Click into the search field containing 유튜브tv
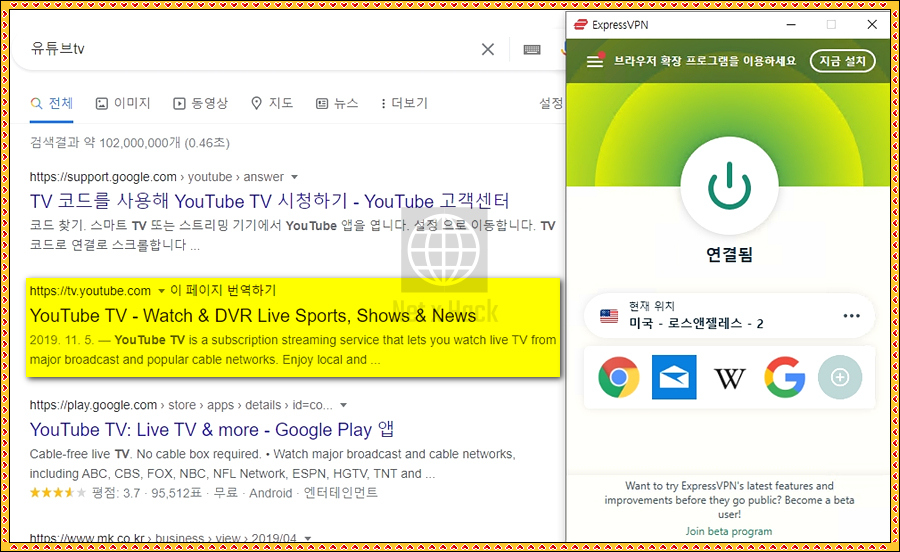The width and height of the screenshot is (900, 552). pos(253,49)
